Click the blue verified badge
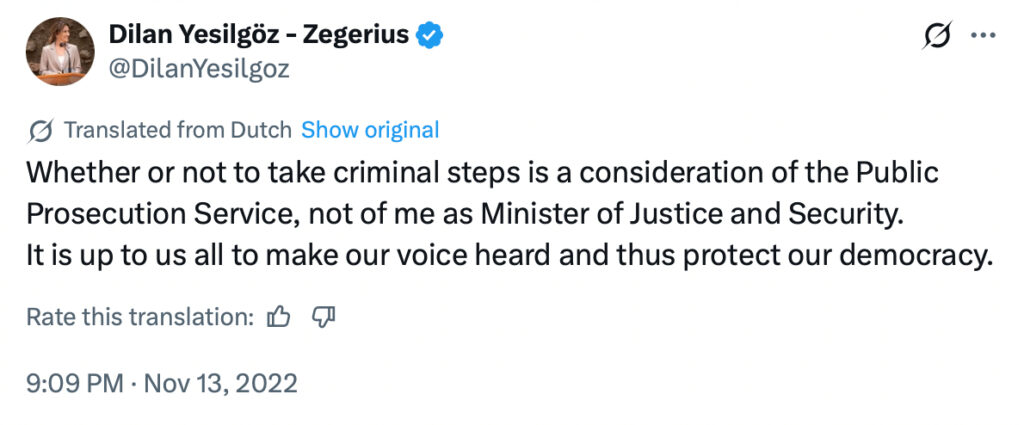This screenshot has height=425, width=1024. (x=430, y=35)
